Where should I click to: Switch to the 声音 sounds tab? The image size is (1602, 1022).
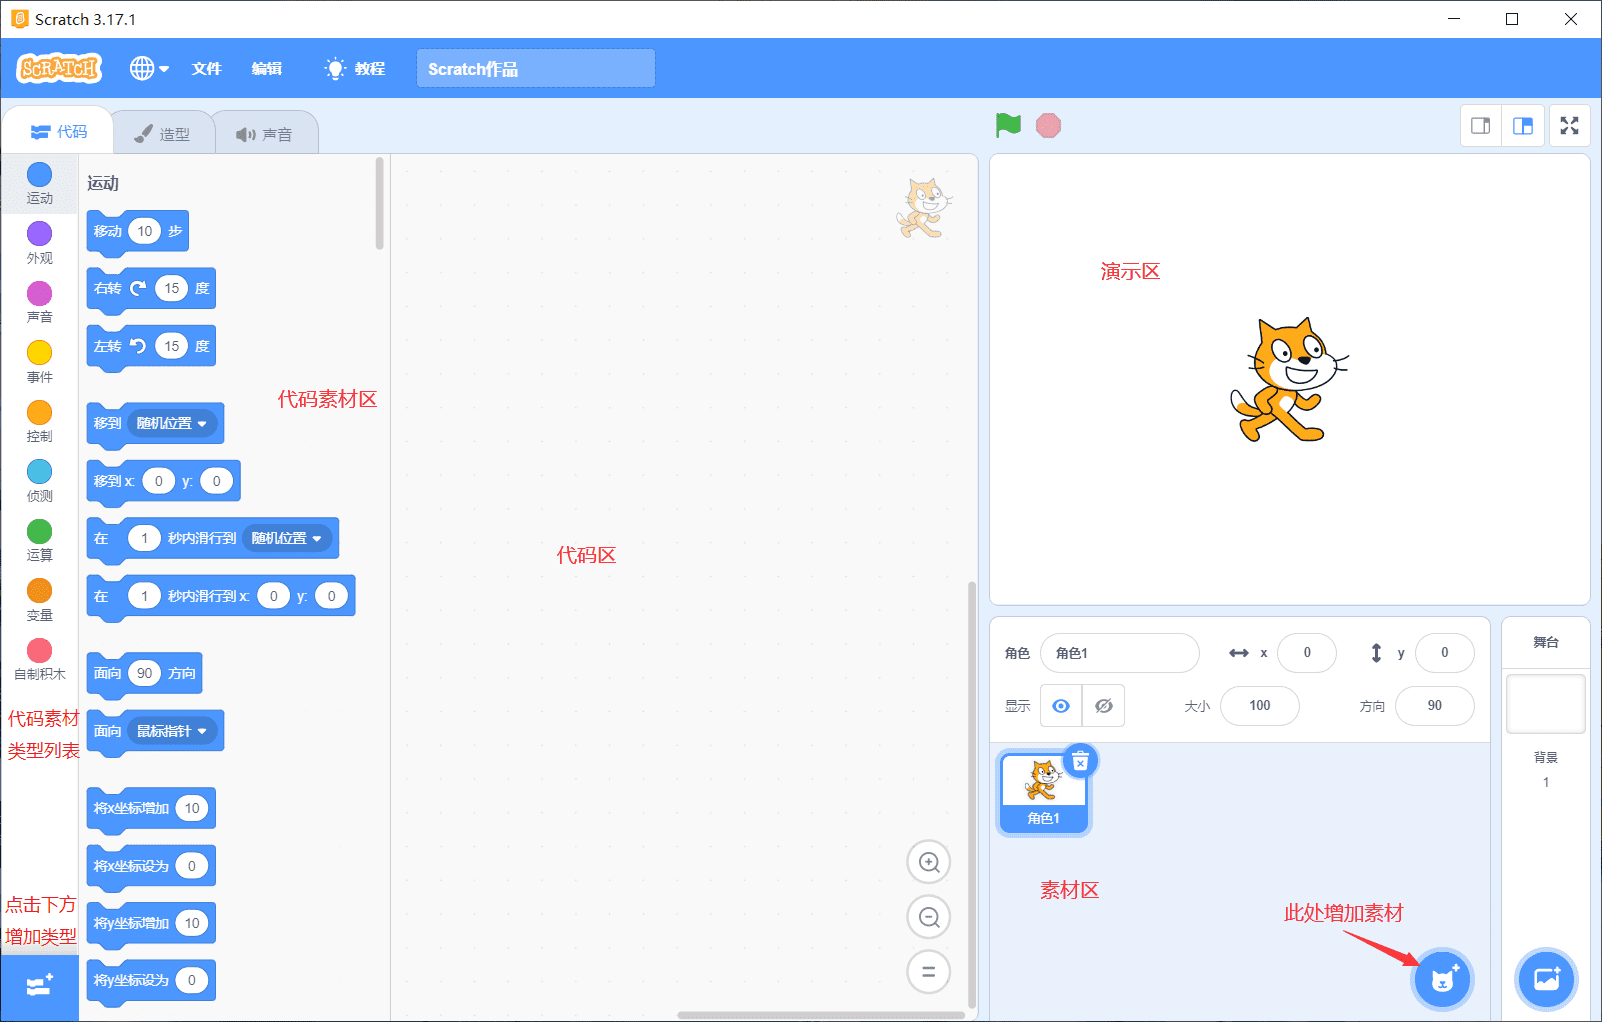[265, 134]
